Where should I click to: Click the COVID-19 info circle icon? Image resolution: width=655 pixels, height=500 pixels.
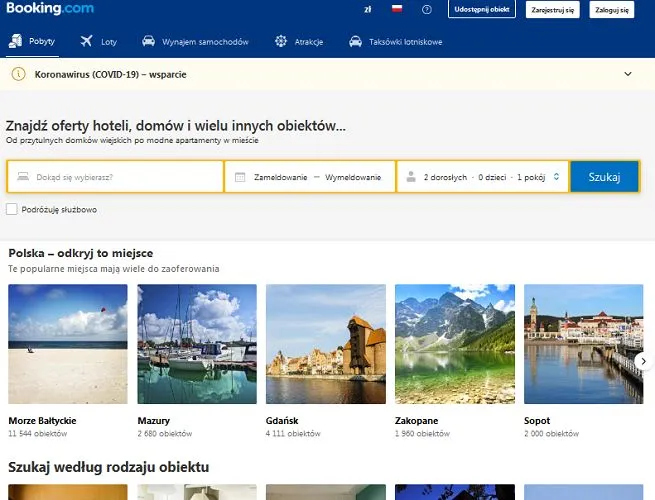[18, 74]
